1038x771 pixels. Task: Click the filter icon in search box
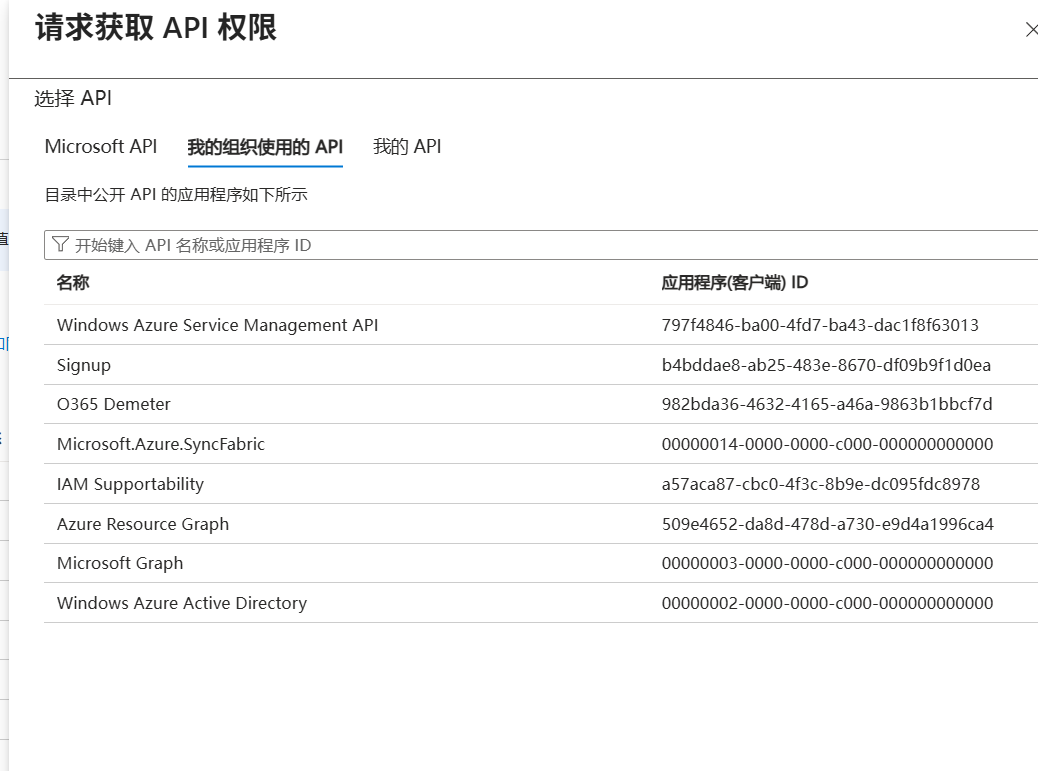60,245
